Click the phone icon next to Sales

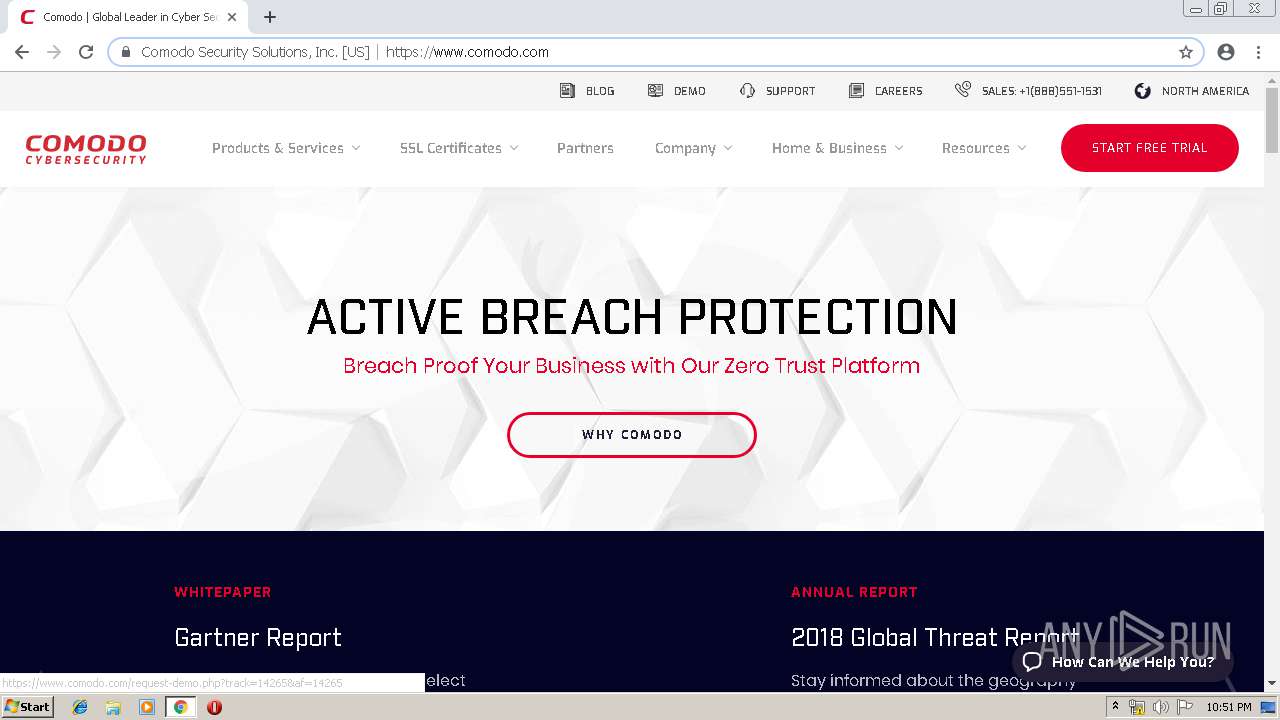(962, 89)
